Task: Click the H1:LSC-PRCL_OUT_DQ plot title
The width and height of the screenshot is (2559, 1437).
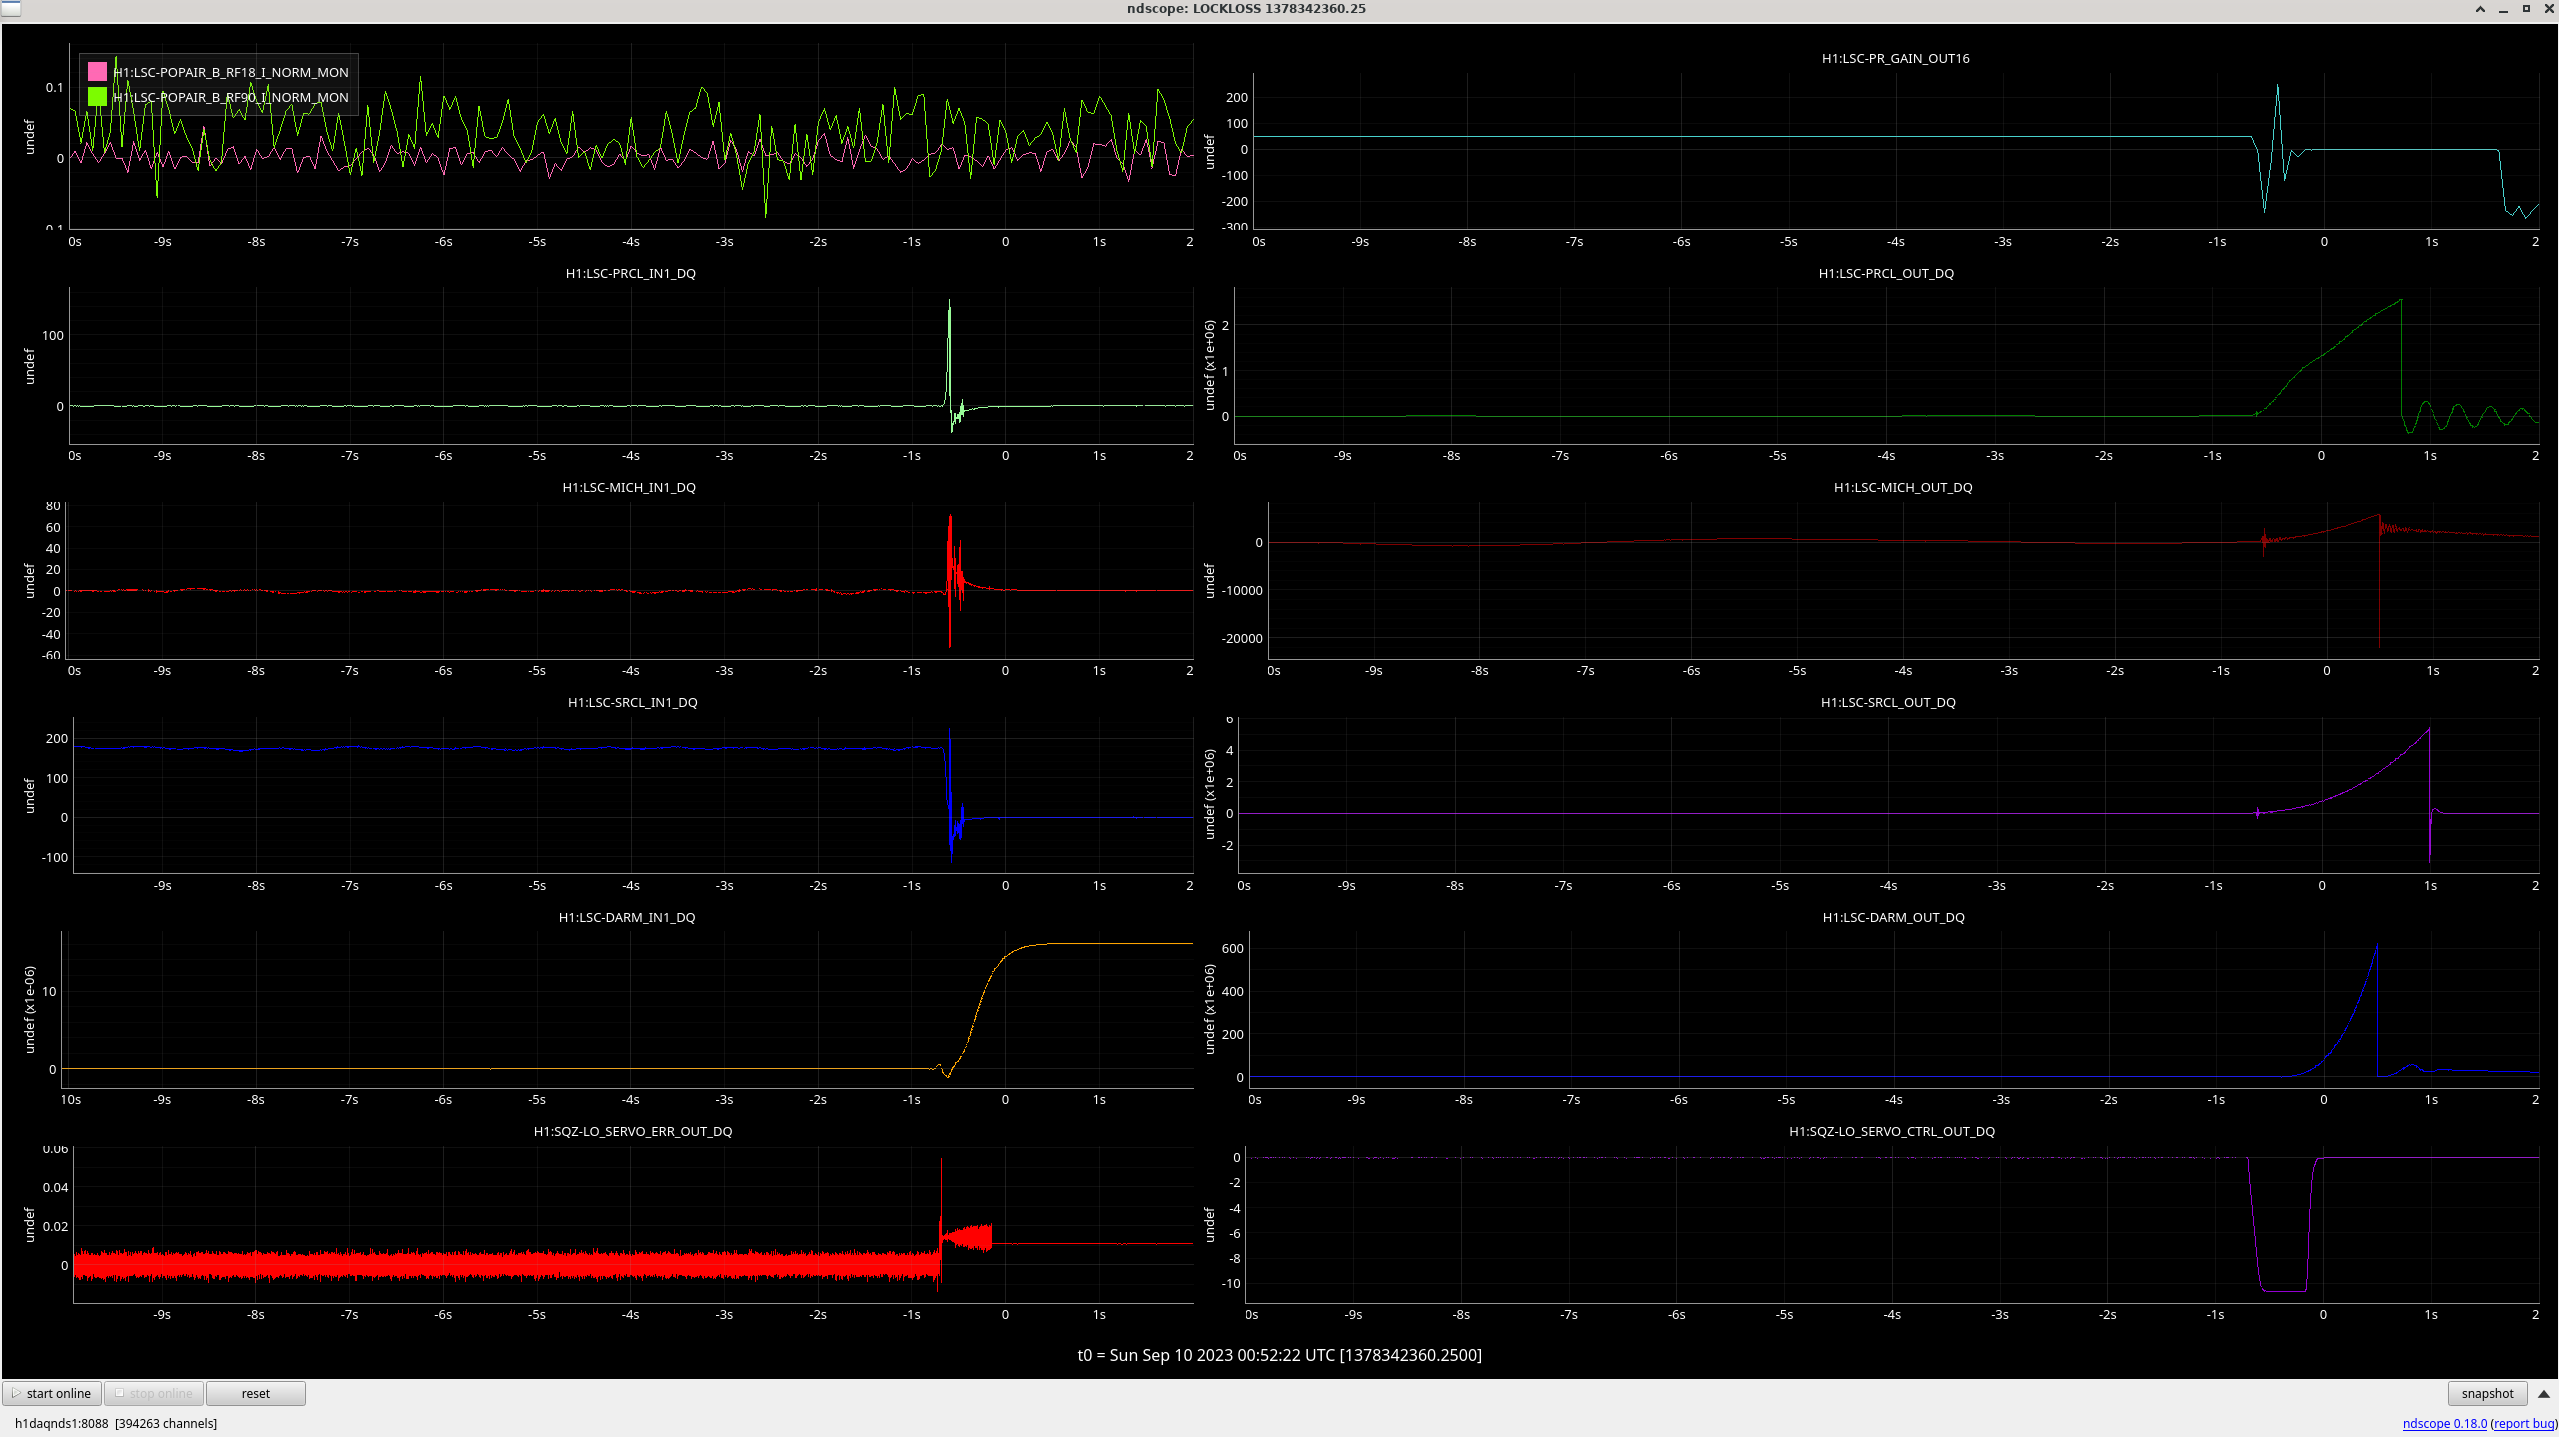Action: 1886,273
